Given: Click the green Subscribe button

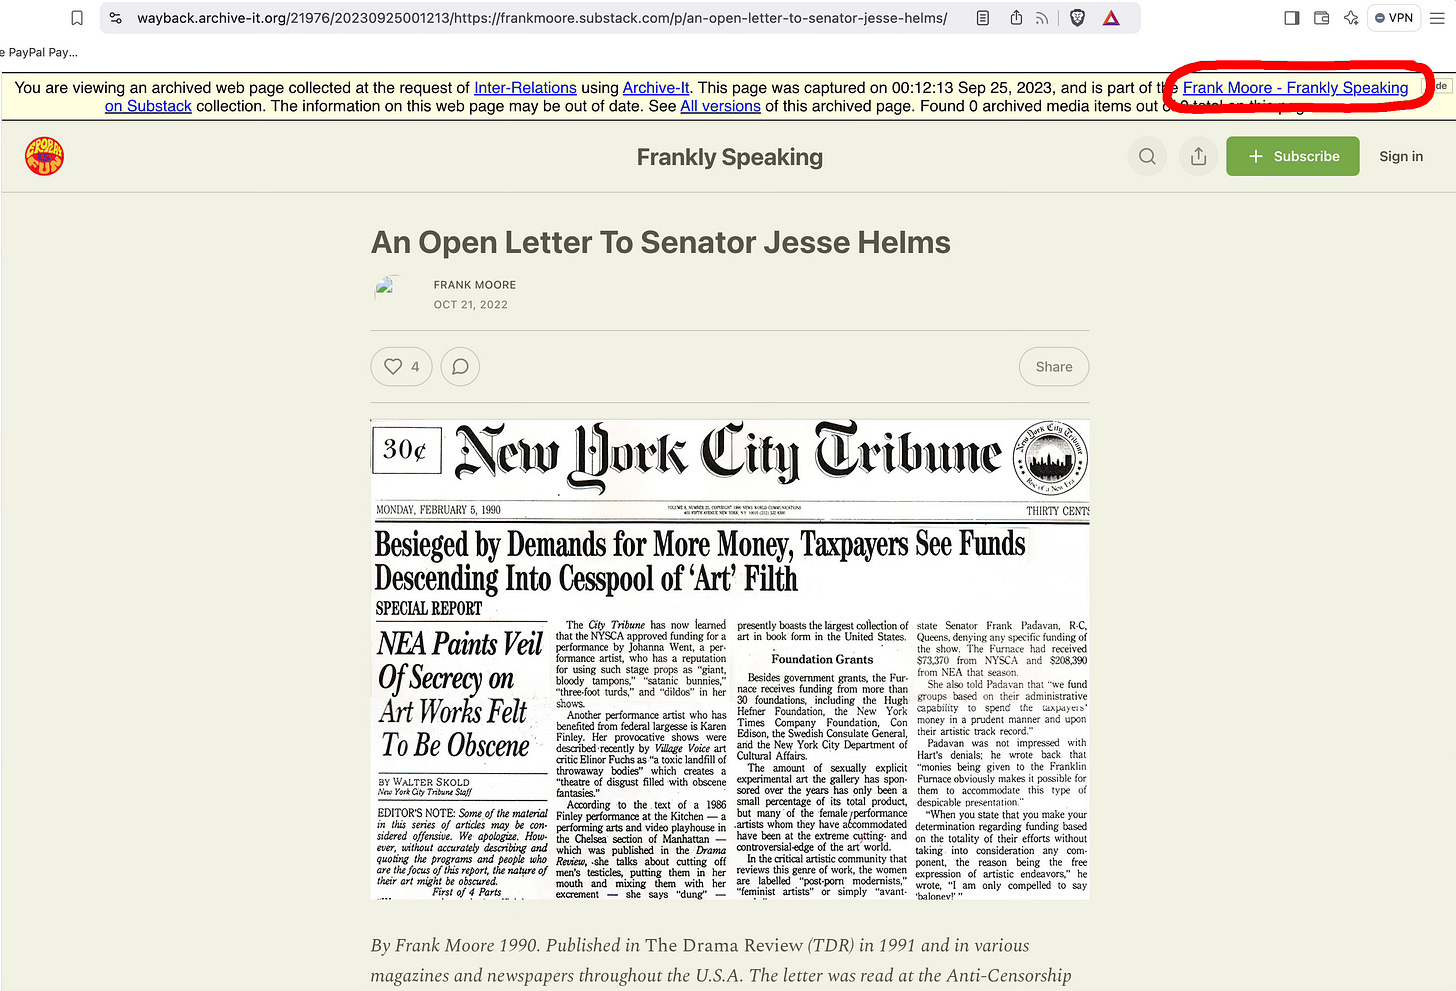Looking at the screenshot, I should pyautogui.click(x=1293, y=156).
